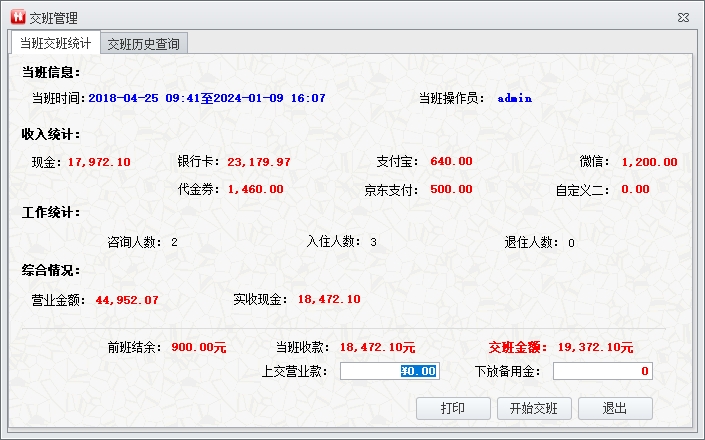Open the 交班历史查询 tab

144,43
